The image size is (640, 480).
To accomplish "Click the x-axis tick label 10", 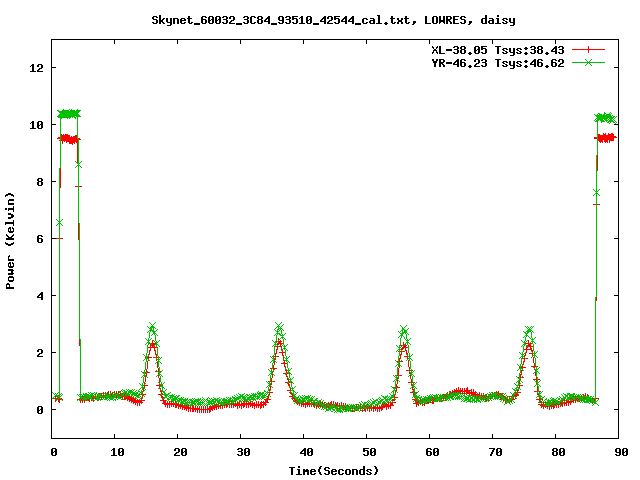I will point(117,452).
